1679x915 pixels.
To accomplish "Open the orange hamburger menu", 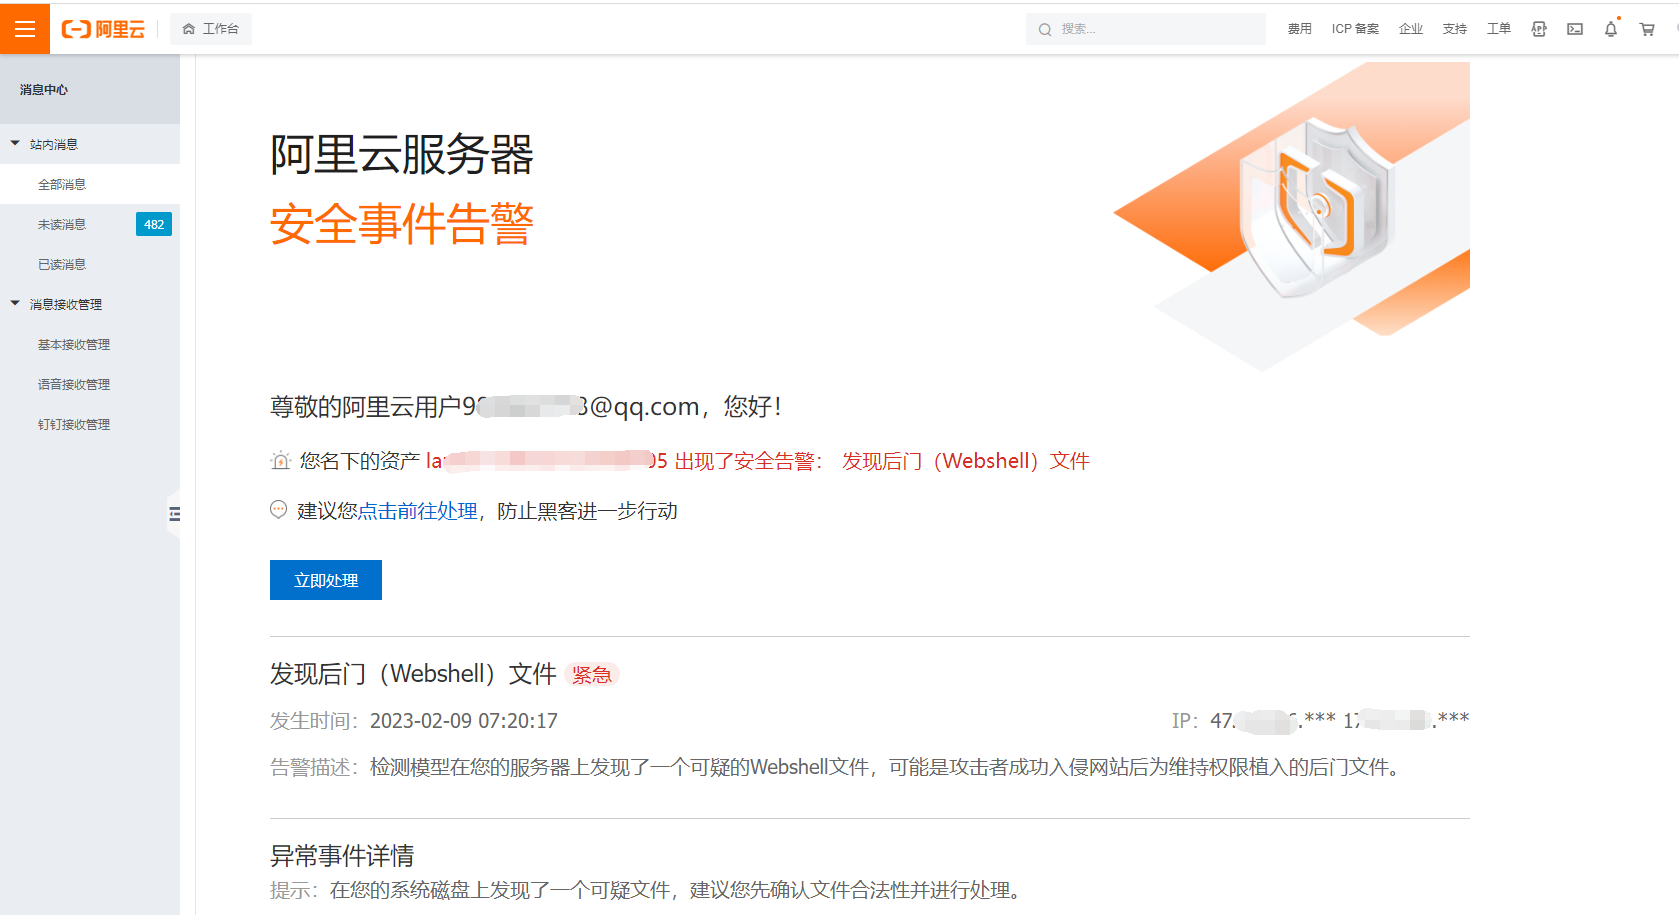I will tap(25, 29).
